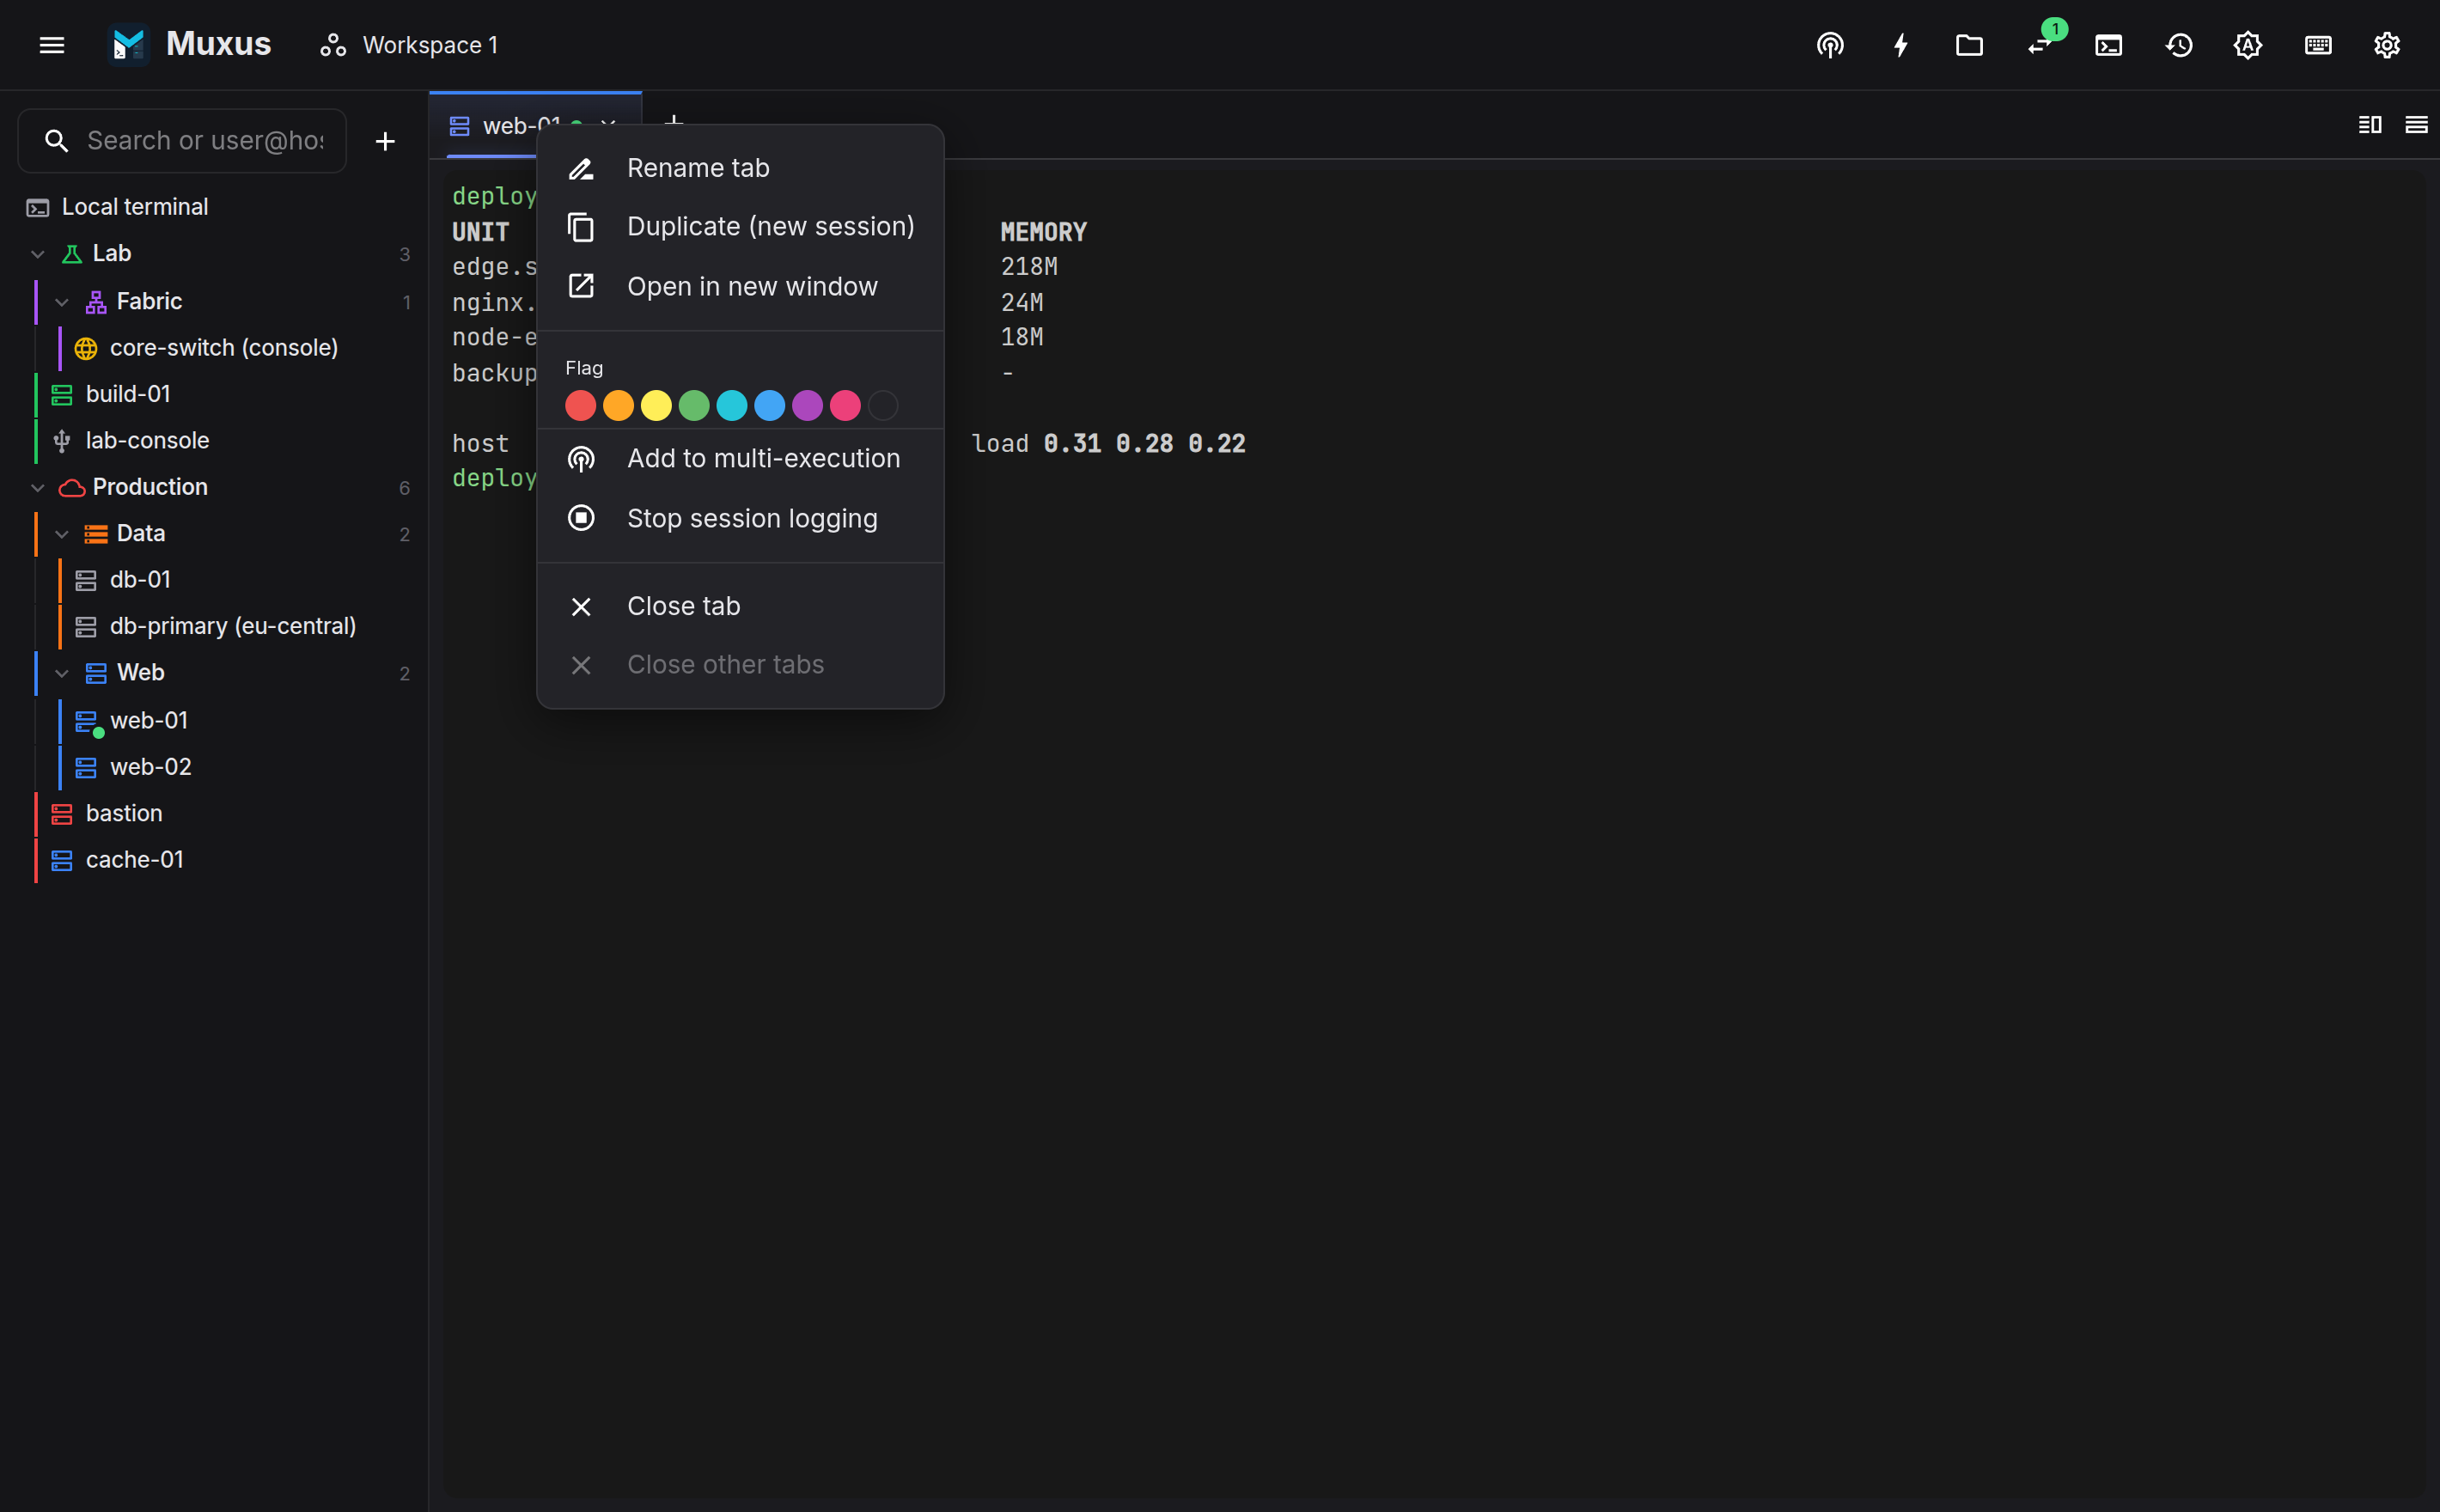
Task: Click the Open in new window icon
Action: tap(581, 286)
